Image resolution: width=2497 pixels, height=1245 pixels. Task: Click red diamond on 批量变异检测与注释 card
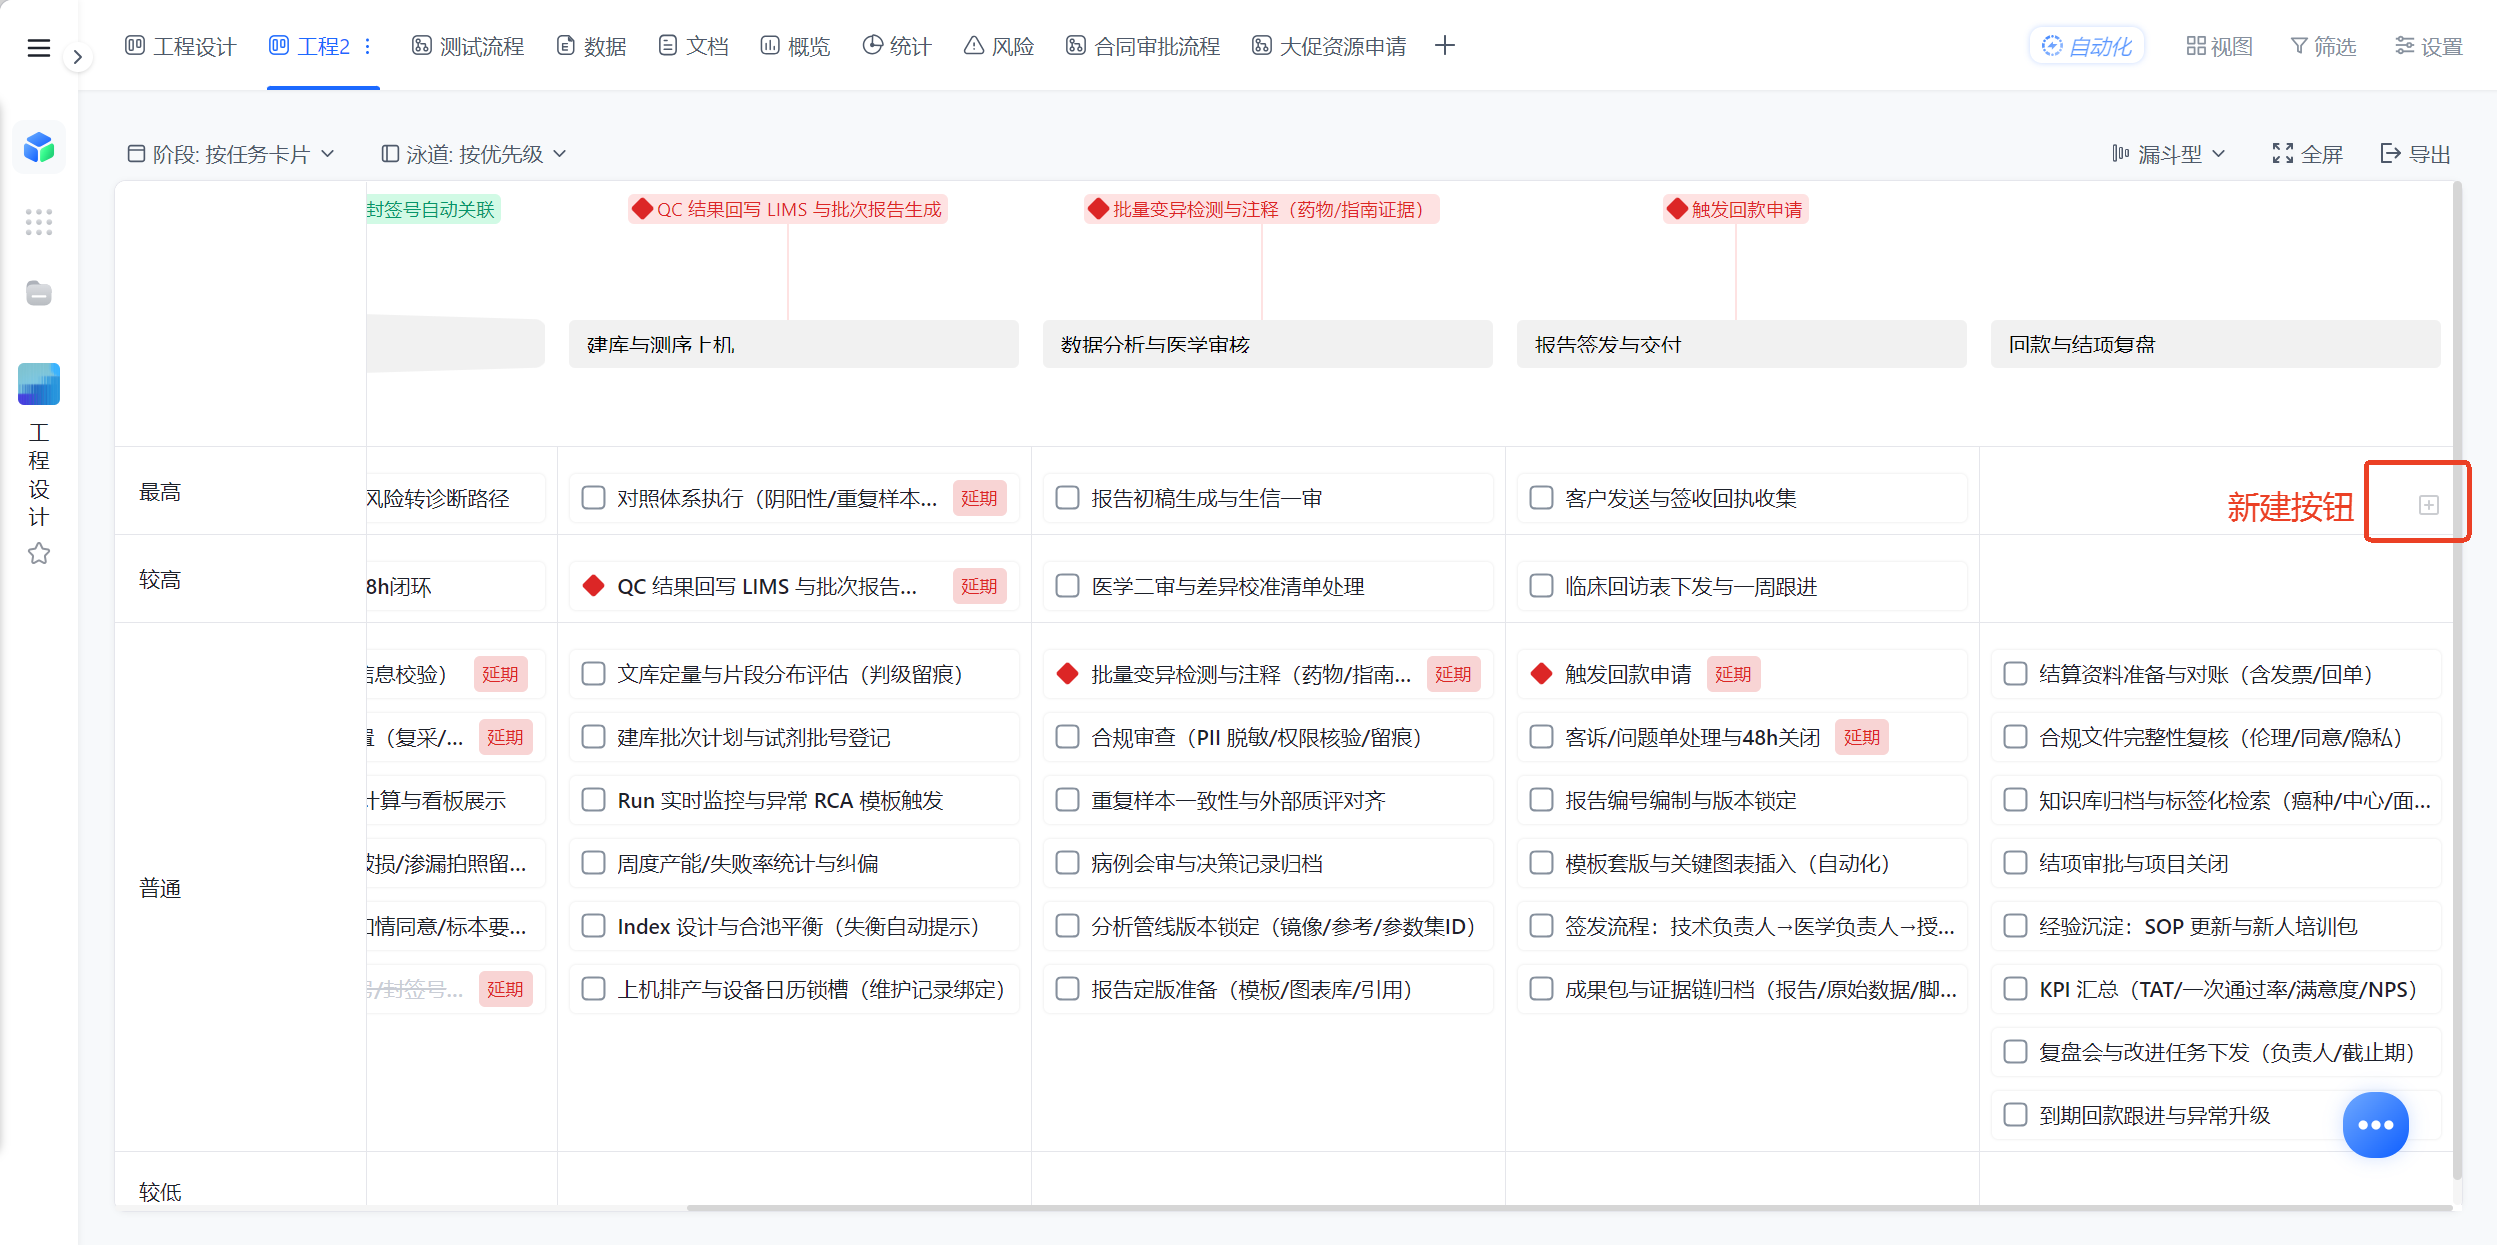click(x=1068, y=674)
